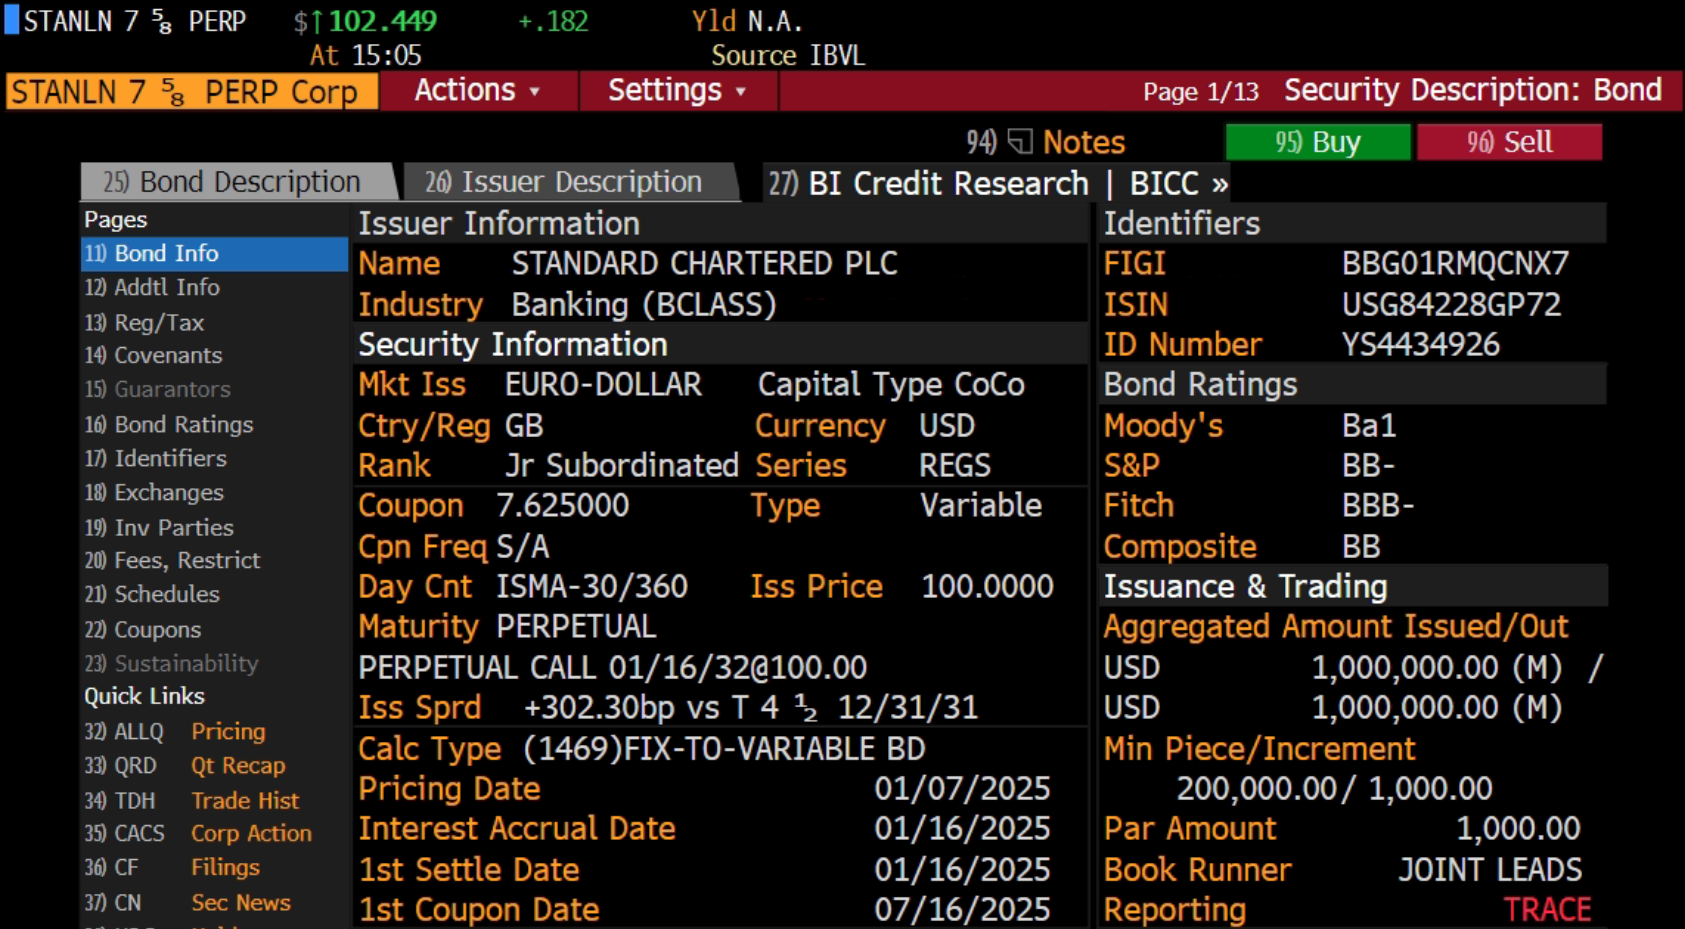Image resolution: width=1685 pixels, height=929 pixels.
Task: Click PERPETUAL CALL 01/16/32@100.00 line
Action: (612, 667)
